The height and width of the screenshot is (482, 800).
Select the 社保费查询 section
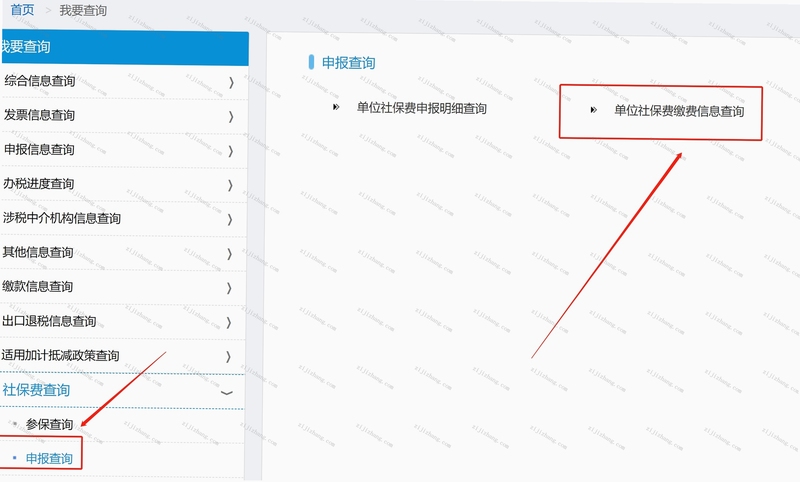click(x=36, y=390)
